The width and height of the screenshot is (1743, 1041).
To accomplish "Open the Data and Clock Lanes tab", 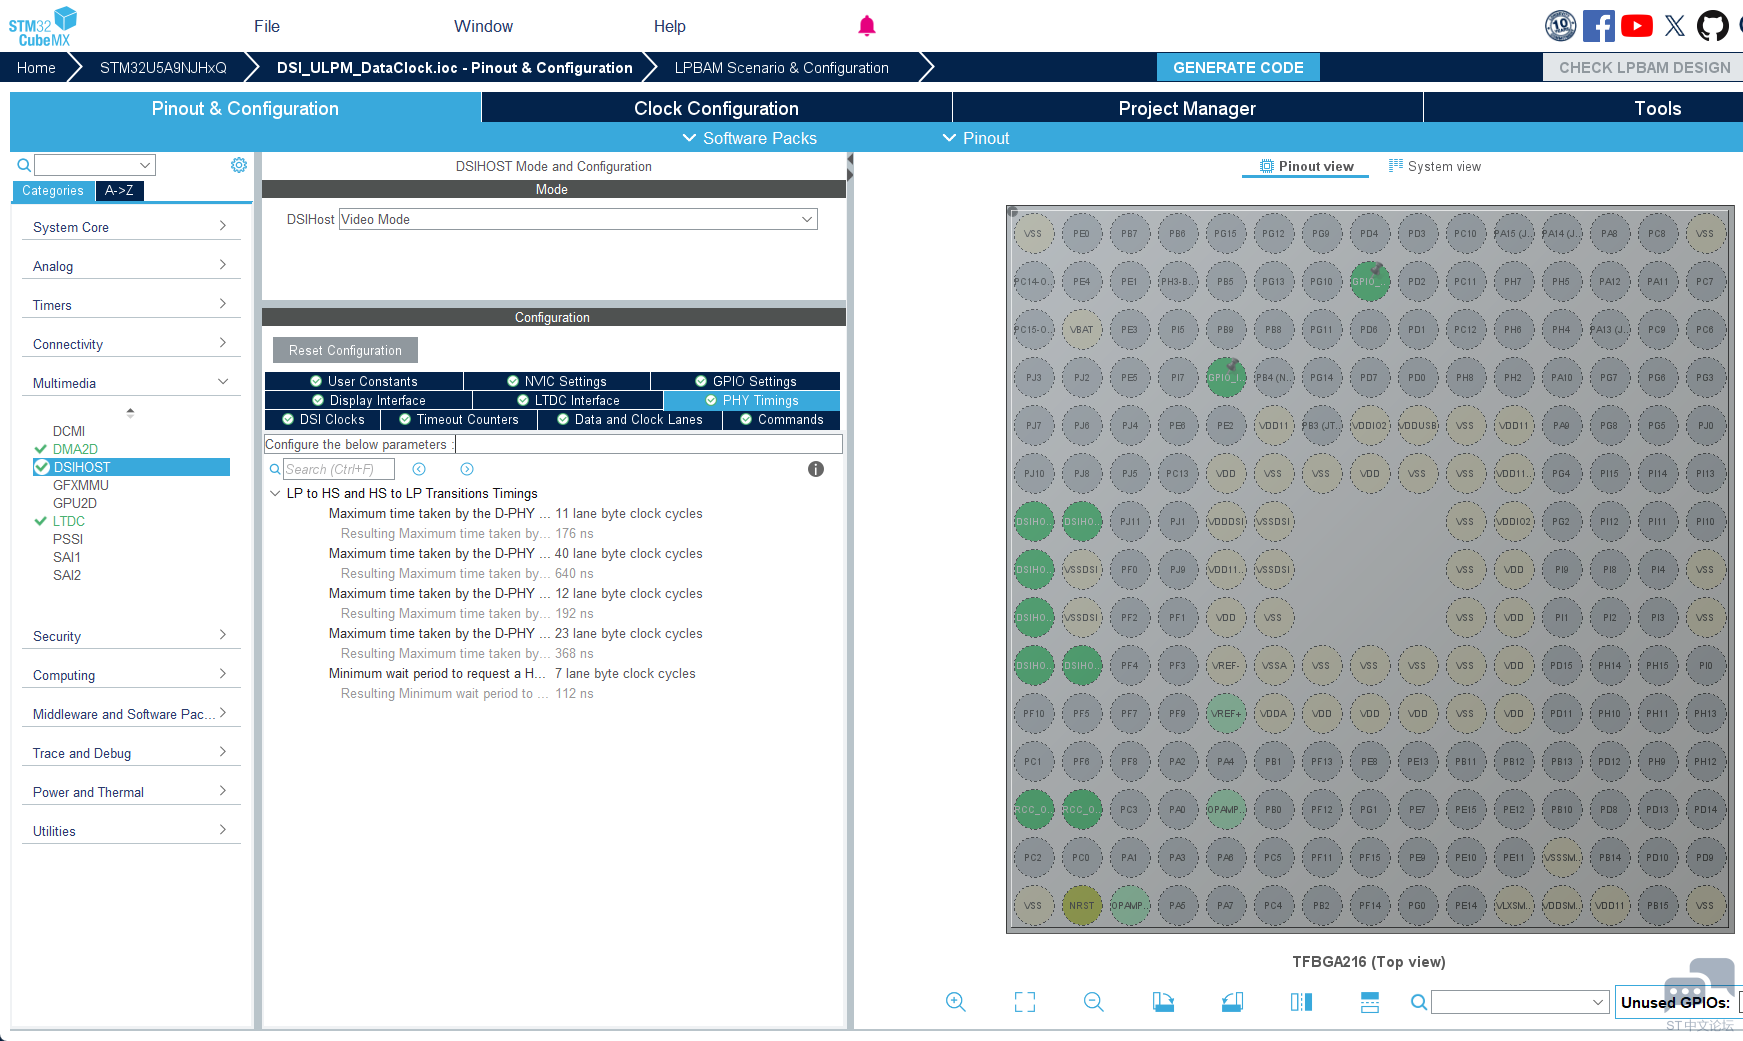I will click(x=630, y=420).
